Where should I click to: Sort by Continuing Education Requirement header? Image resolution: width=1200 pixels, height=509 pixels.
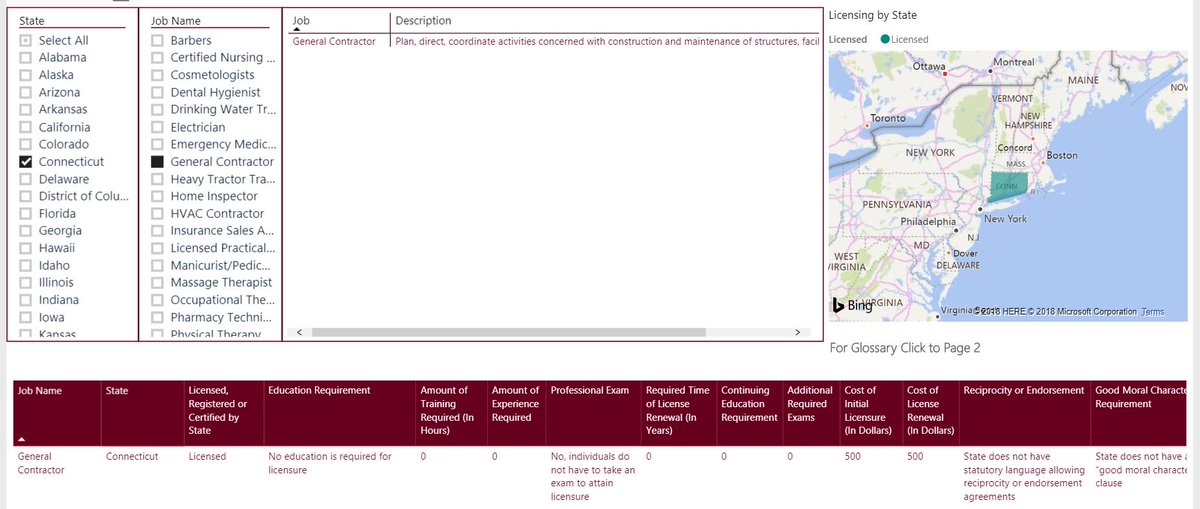(749, 413)
